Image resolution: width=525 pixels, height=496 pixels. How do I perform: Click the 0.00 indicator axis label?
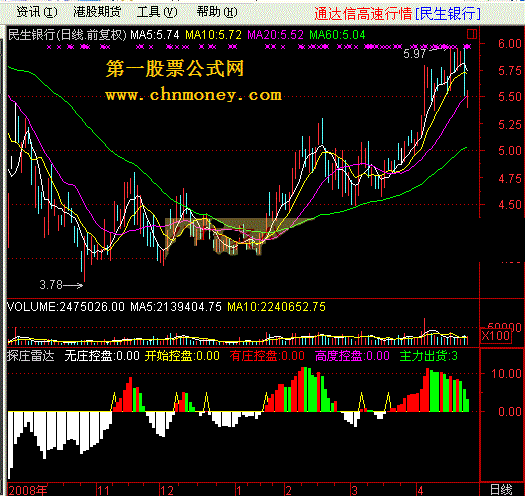point(510,412)
